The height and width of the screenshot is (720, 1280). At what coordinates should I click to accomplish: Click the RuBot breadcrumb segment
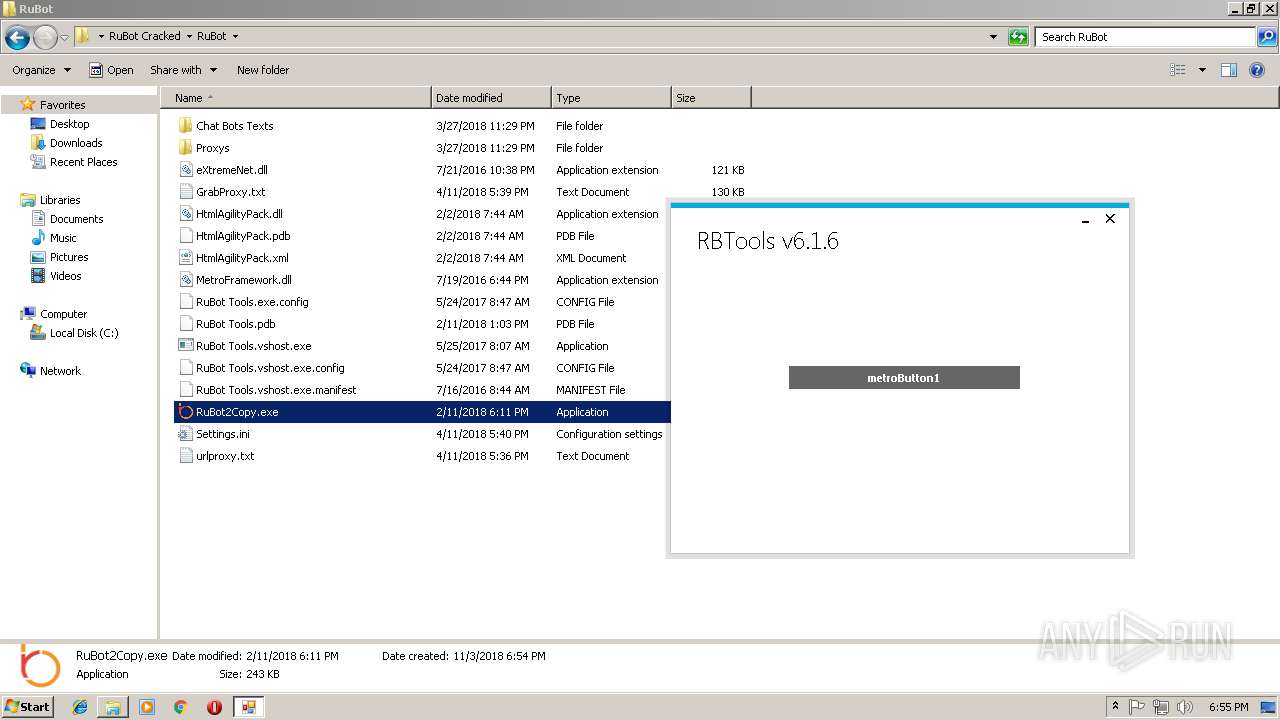(x=212, y=36)
